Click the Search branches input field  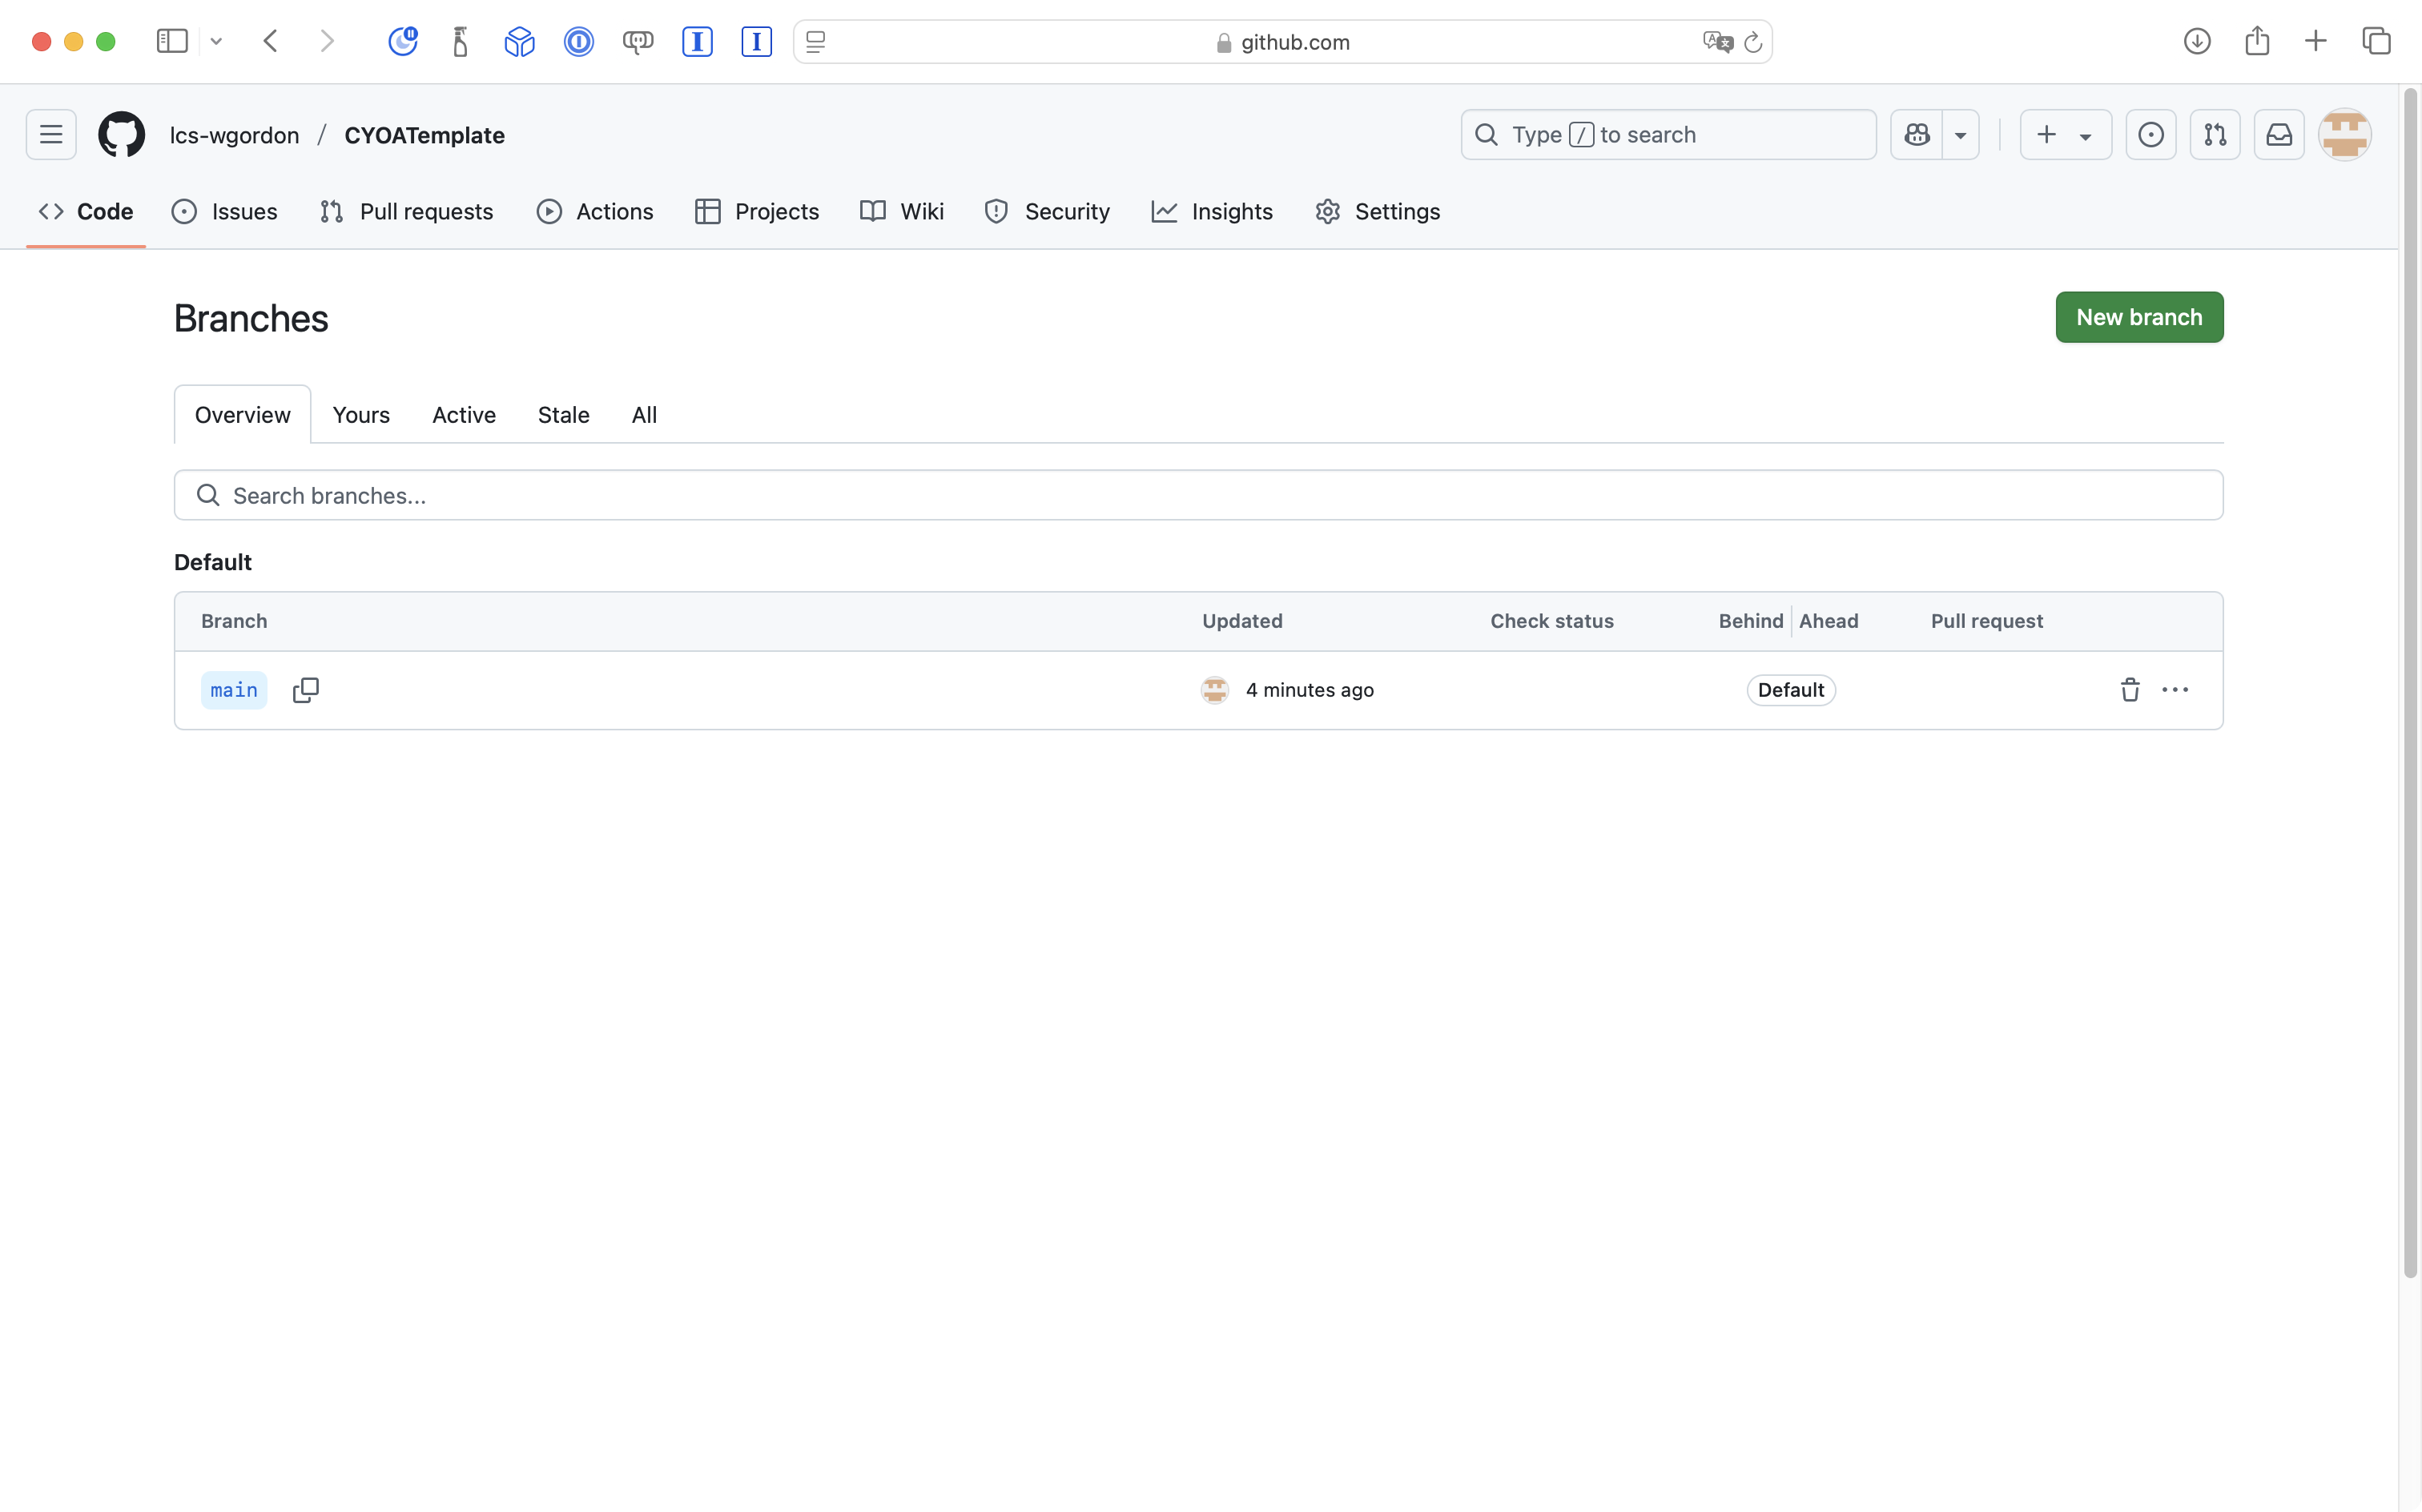1198,495
